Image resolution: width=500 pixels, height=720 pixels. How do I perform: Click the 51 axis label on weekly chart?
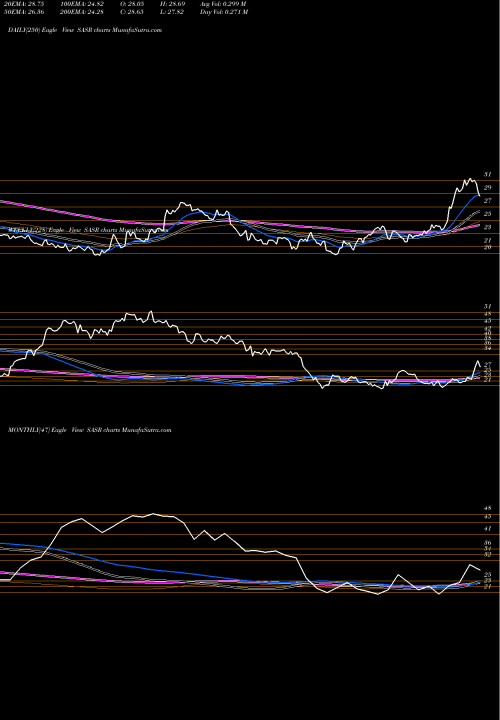(x=487, y=306)
